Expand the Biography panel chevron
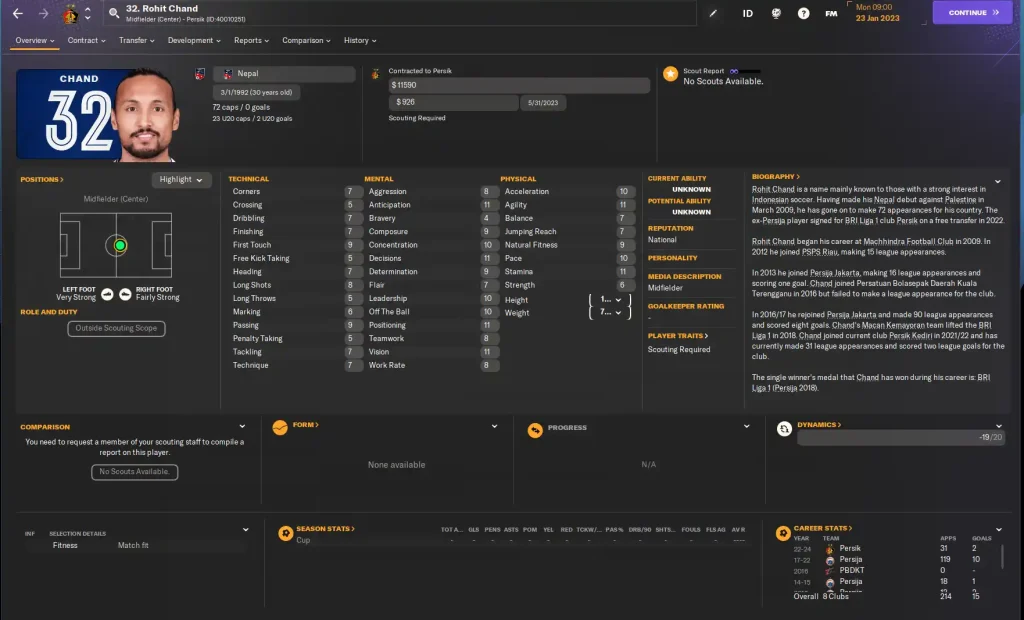1024x620 pixels. pos(998,182)
